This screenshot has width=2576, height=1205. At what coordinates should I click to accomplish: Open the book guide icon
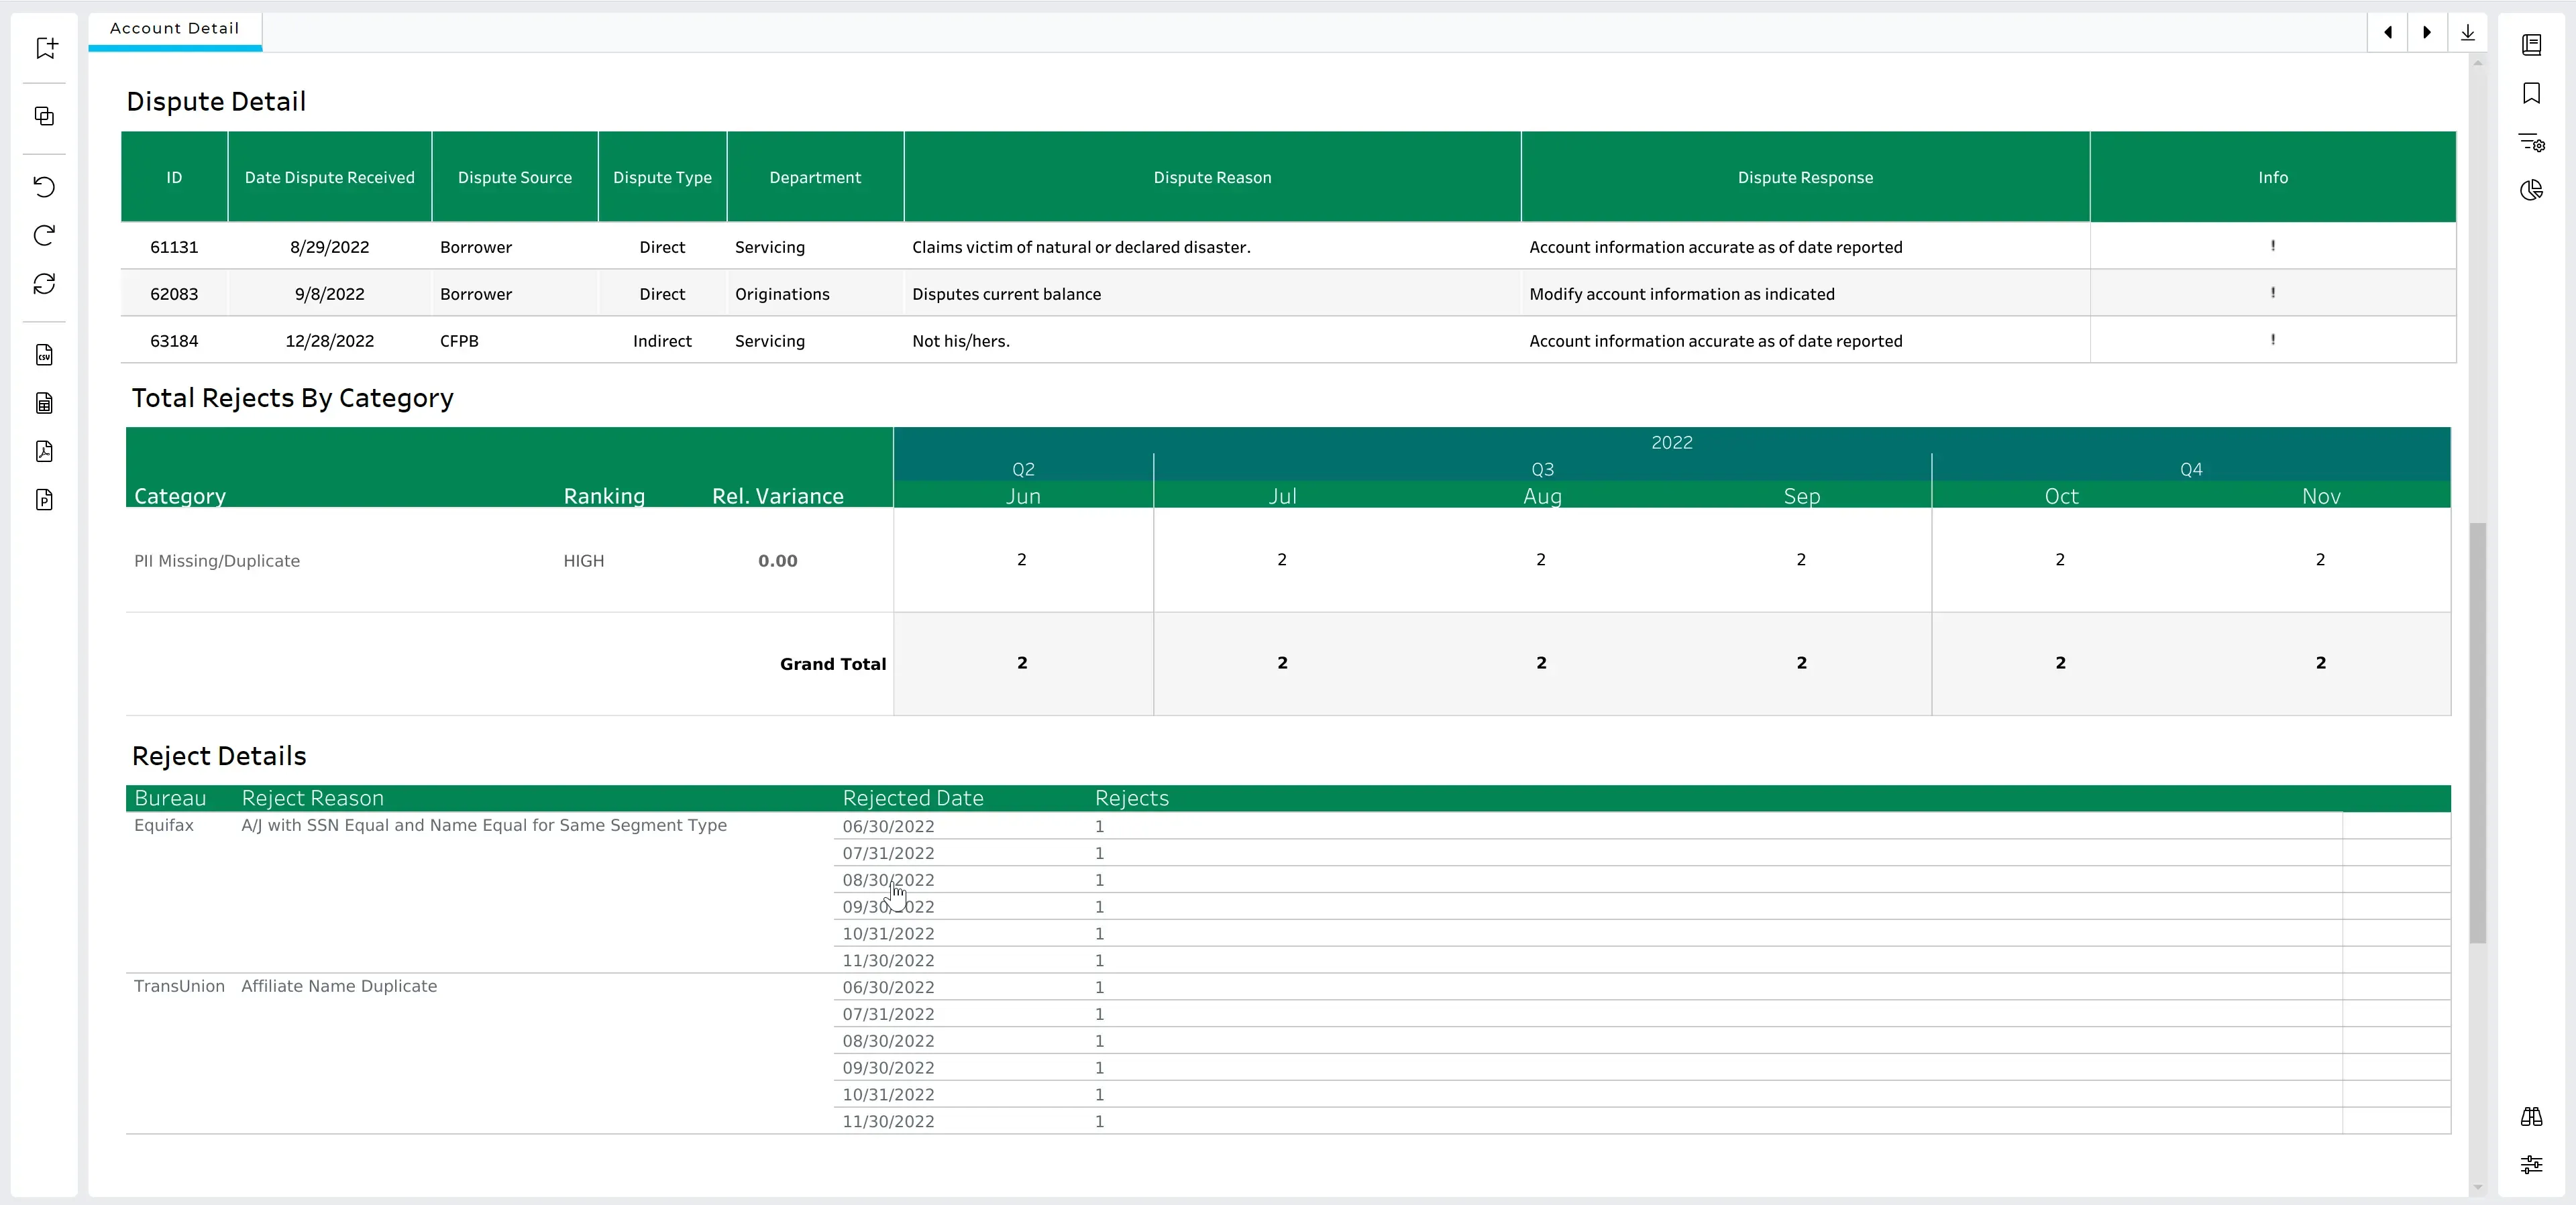(2531, 45)
